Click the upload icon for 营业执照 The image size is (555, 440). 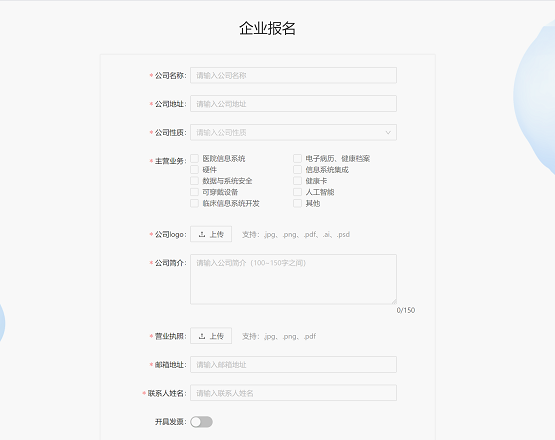pos(202,336)
